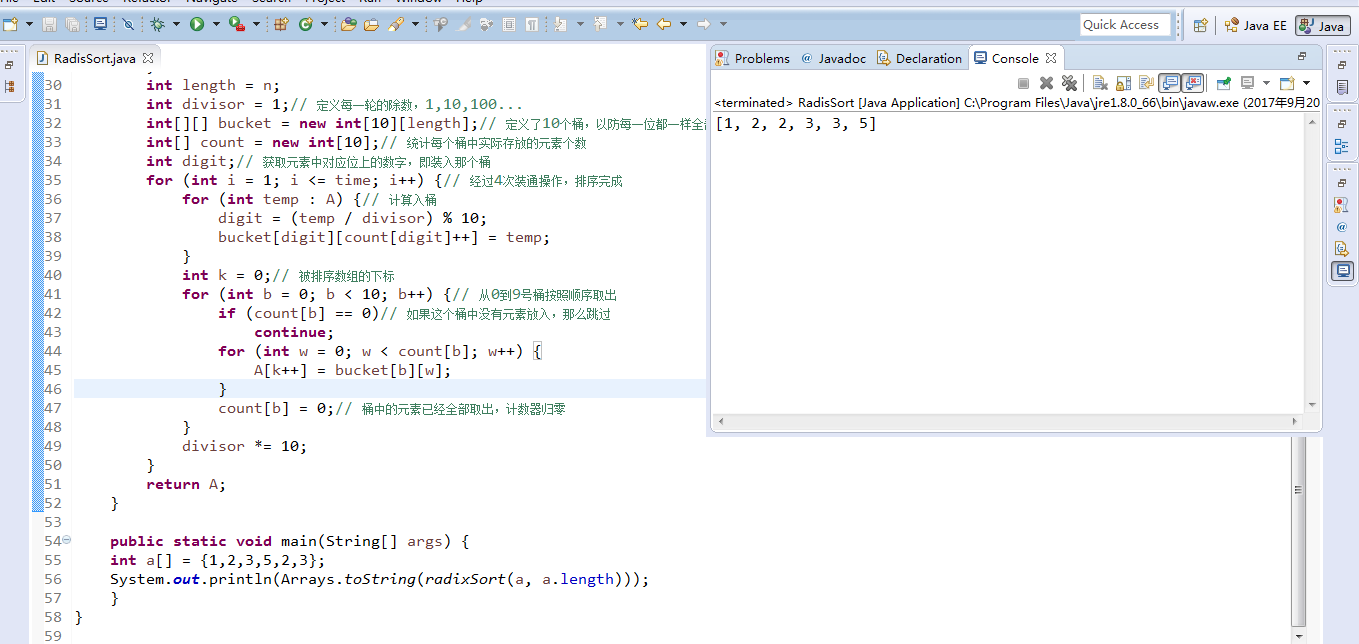Click the editor vertical scrollbar
Image resolution: width=1359 pixels, height=644 pixels.
tap(1298, 530)
